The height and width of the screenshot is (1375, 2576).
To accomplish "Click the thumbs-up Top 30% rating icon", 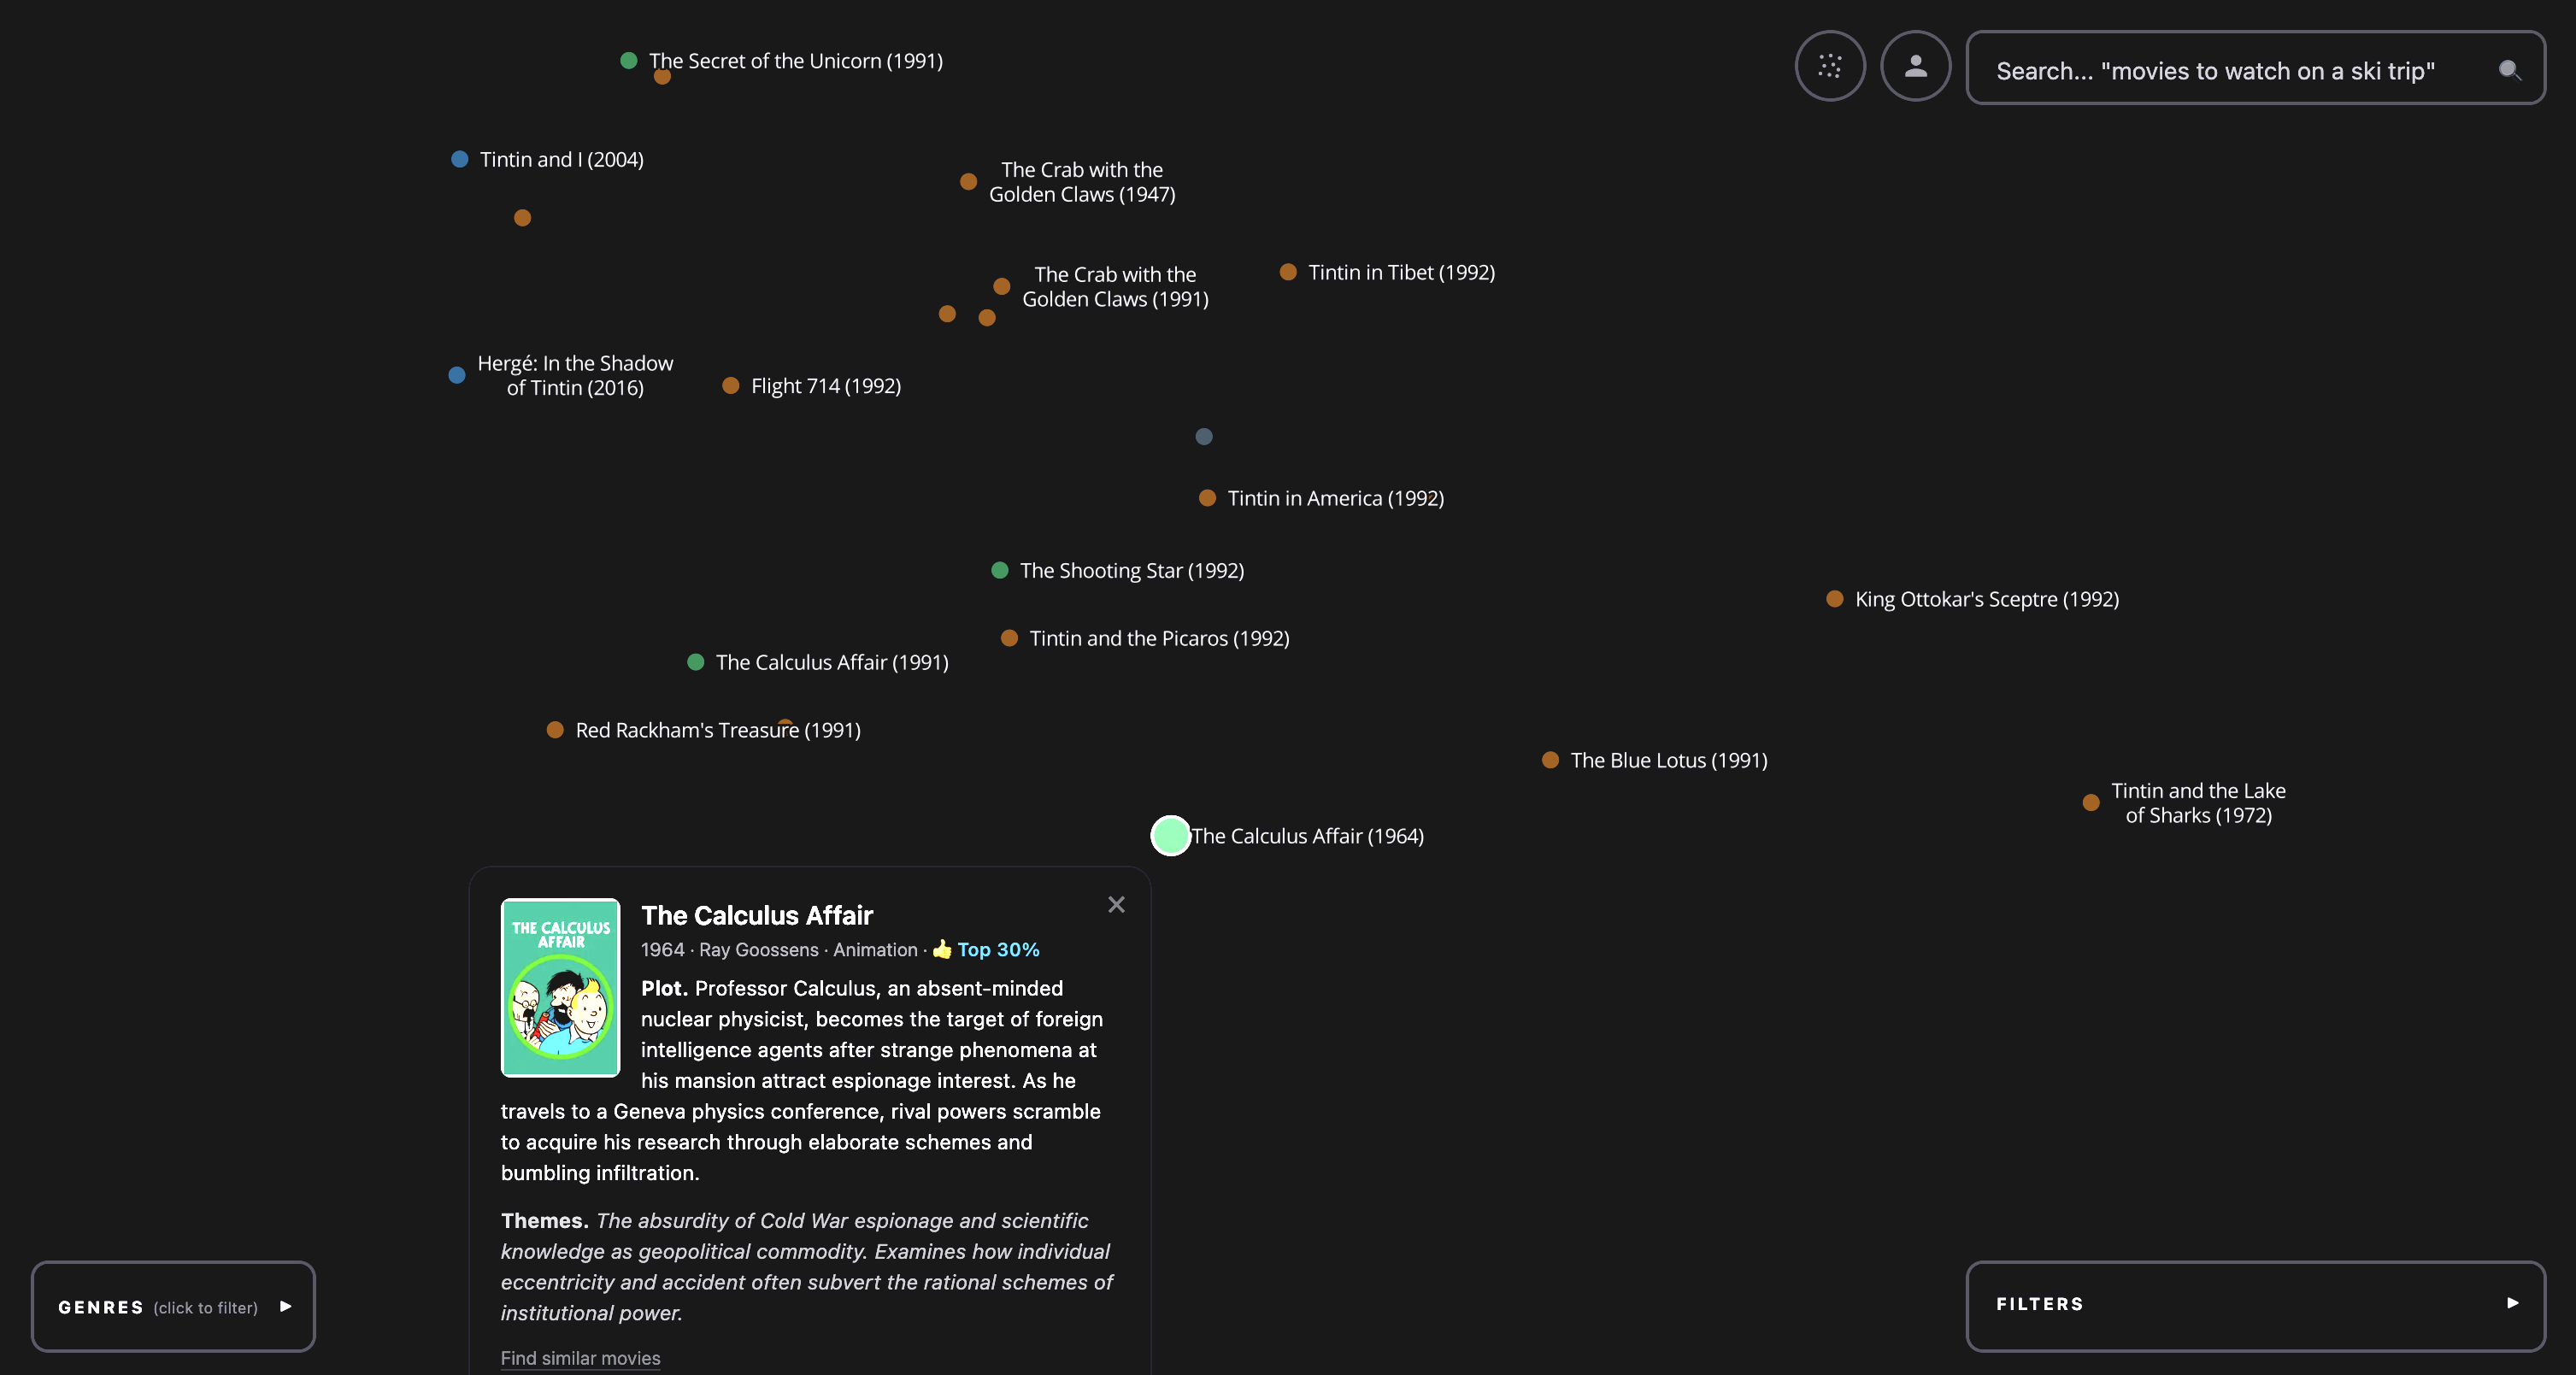I will pos(941,949).
